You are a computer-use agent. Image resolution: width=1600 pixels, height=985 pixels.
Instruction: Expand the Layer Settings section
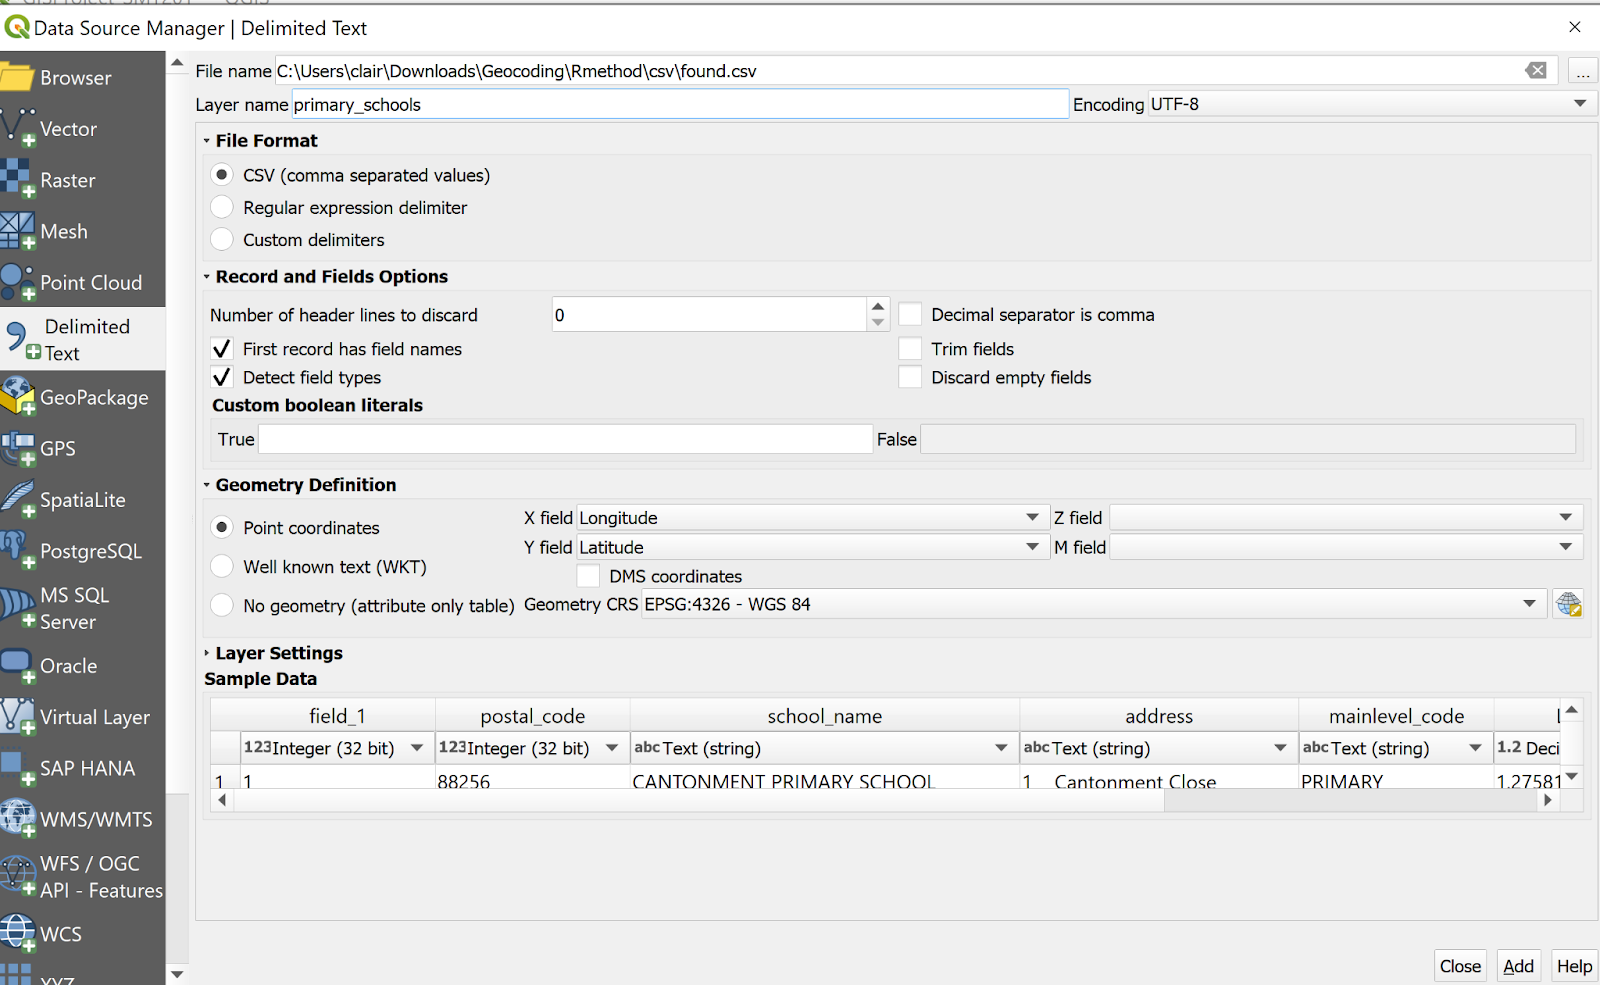pyautogui.click(x=207, y=653)
